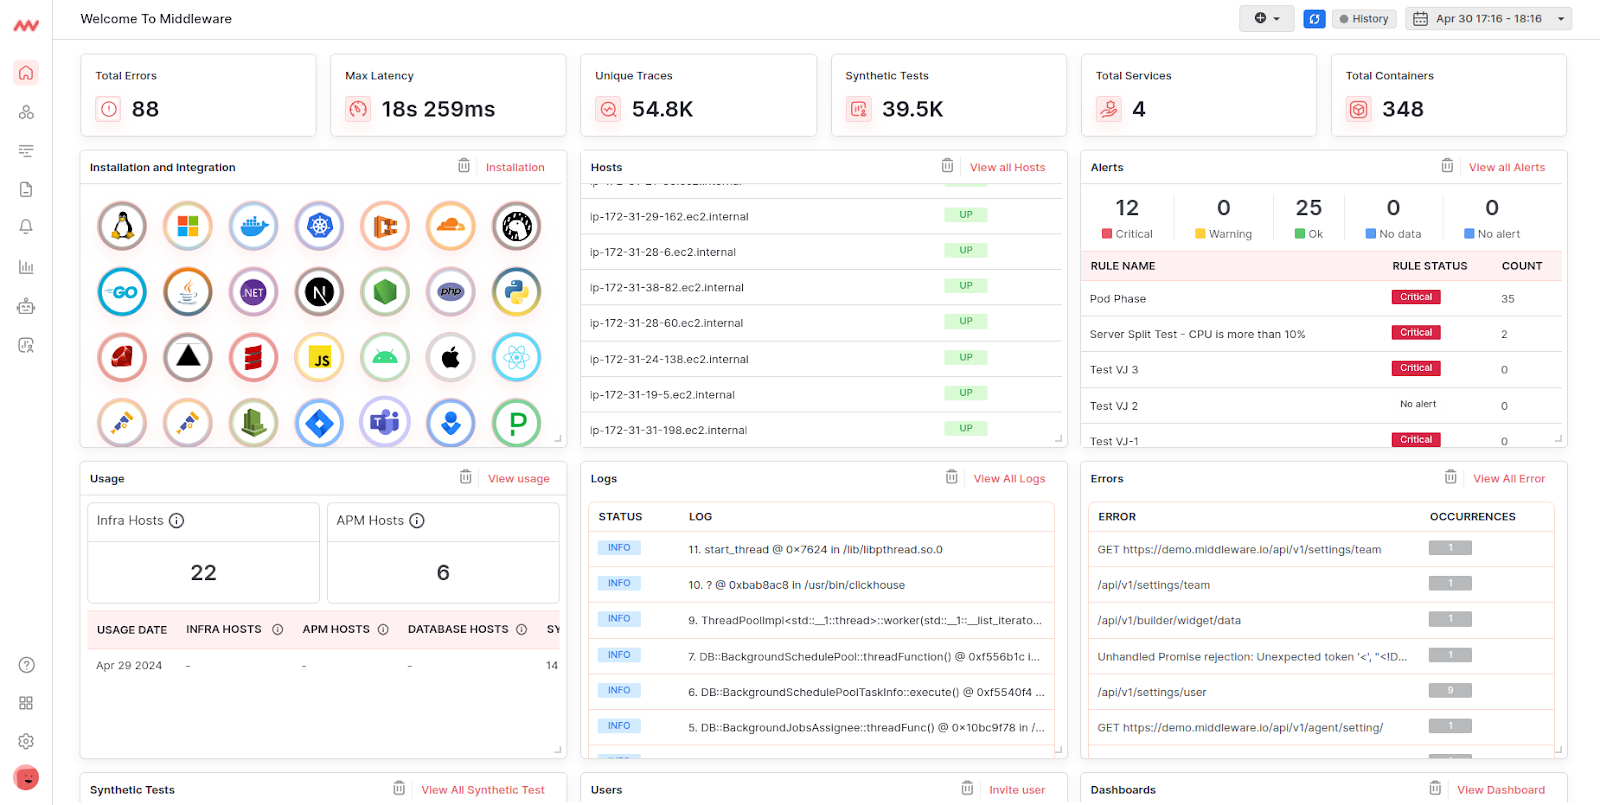This screenshot has height=805, width=1600.
Task: Select the Python integration icon
Action: click(516, 292)
